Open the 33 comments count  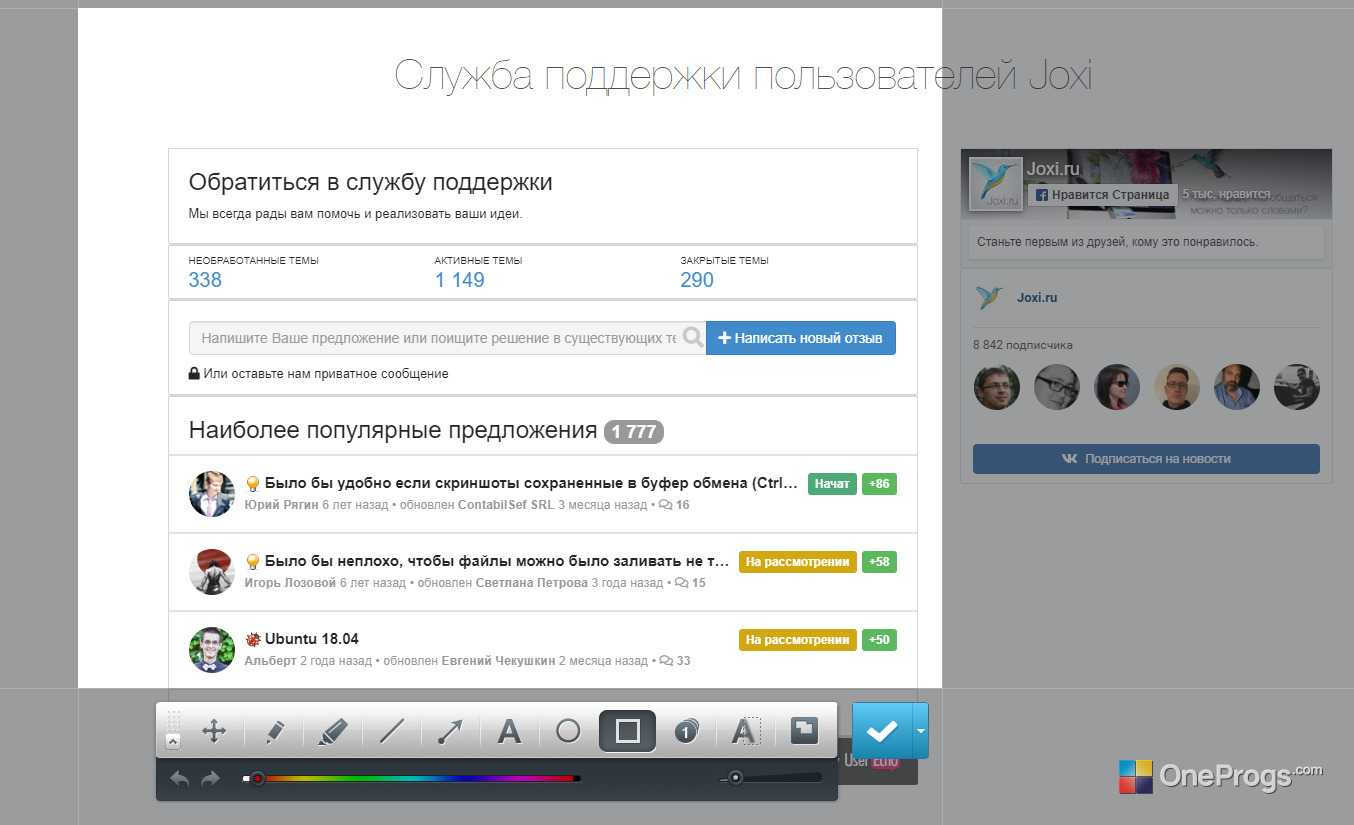675,661
